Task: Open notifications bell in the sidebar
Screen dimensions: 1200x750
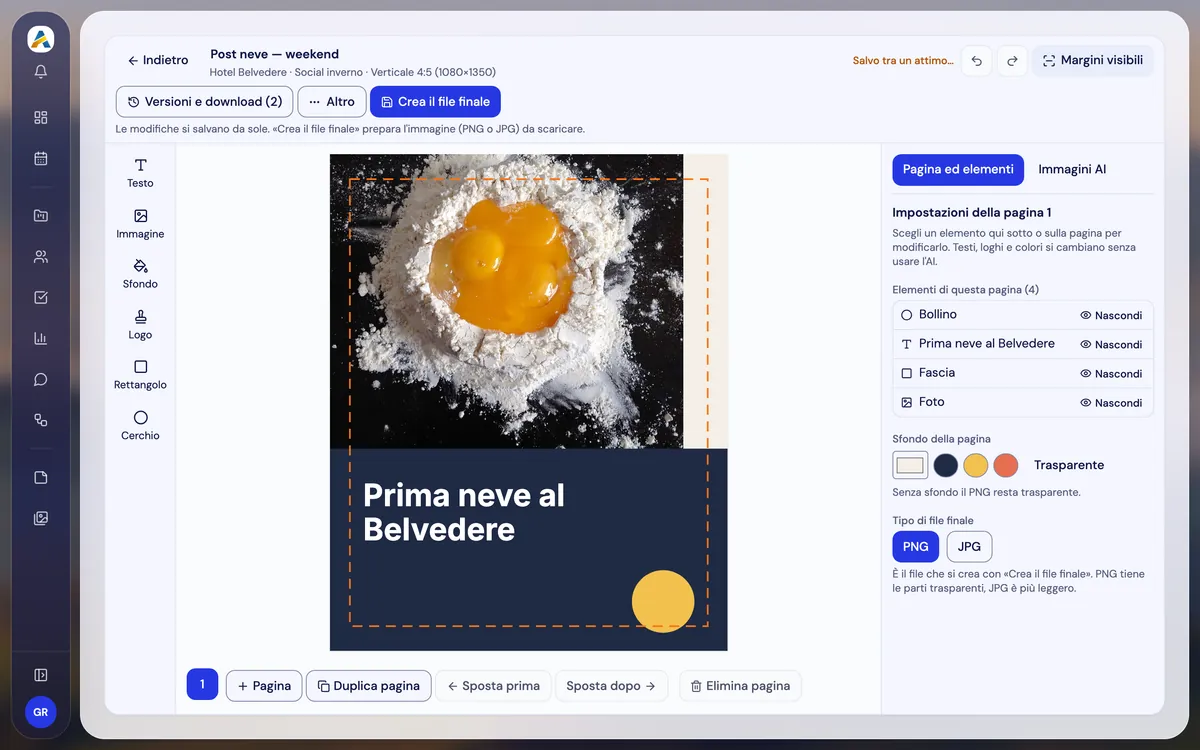Action: [41, 71]
